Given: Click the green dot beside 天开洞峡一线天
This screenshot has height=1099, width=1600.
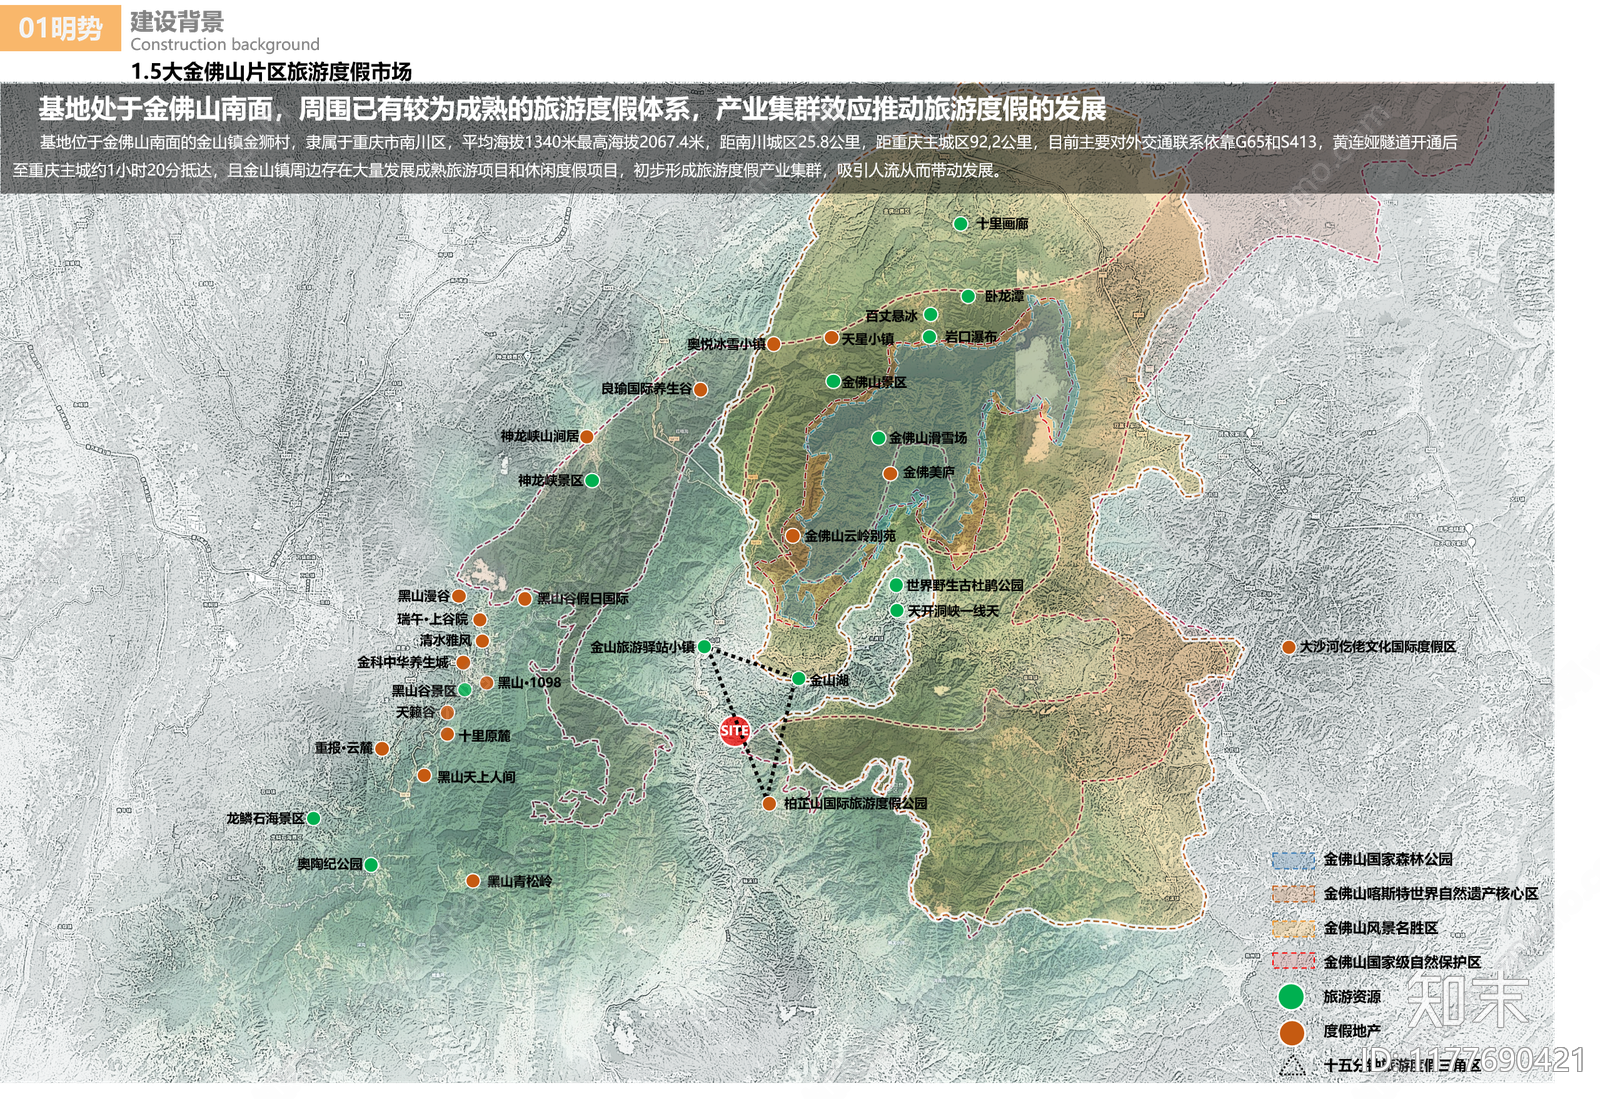Looking at the screenshot, I should [896, 610].
